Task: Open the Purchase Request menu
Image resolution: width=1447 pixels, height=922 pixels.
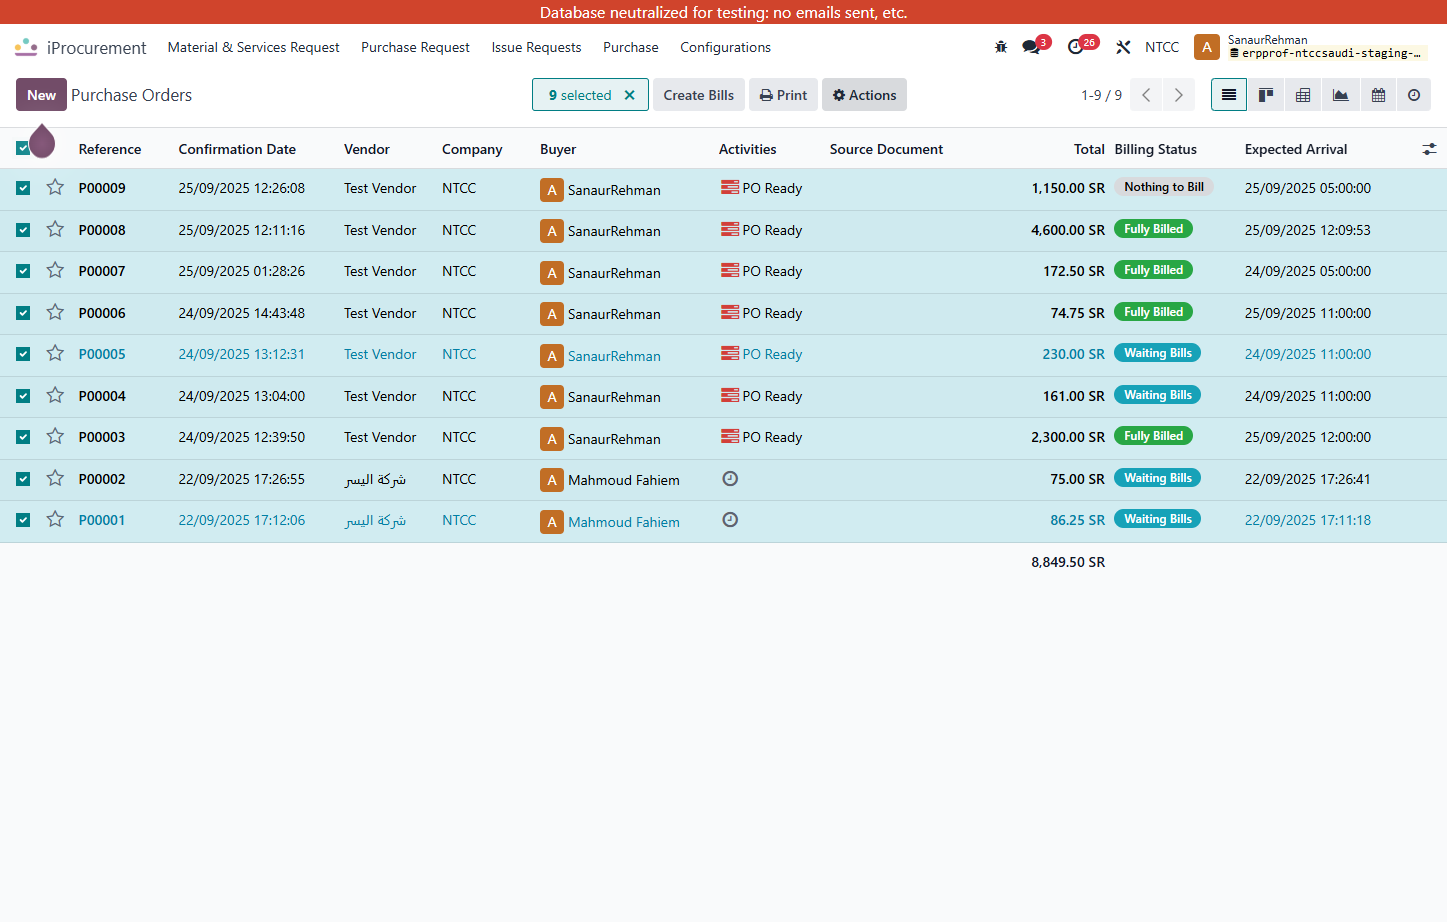Action: click(x=415, y=47)
